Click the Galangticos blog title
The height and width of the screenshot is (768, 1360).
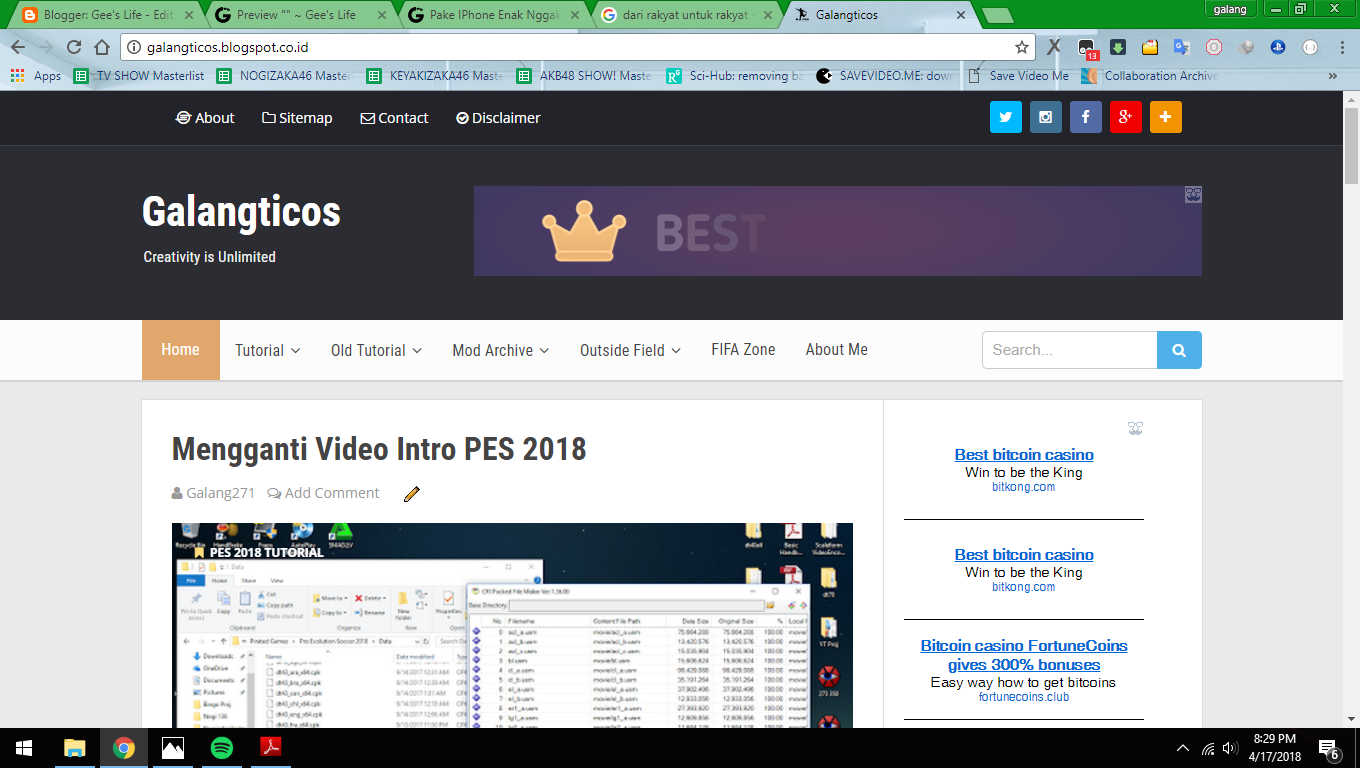241,212
